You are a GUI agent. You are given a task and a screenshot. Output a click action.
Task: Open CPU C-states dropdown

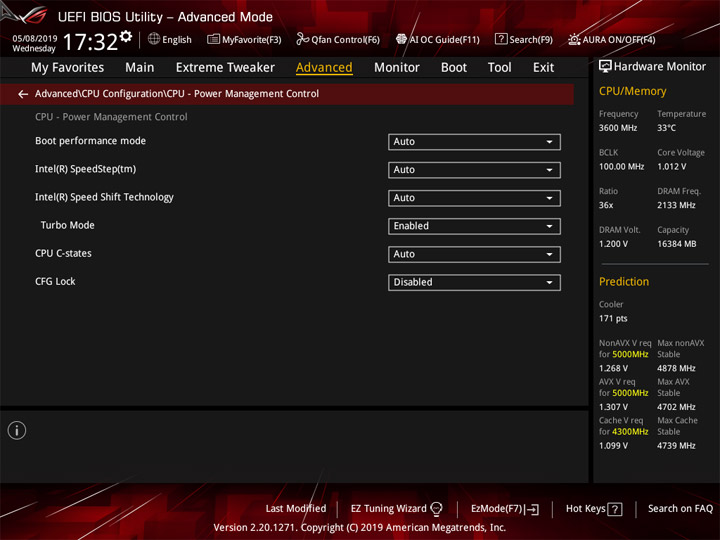(x=474, y=254)
